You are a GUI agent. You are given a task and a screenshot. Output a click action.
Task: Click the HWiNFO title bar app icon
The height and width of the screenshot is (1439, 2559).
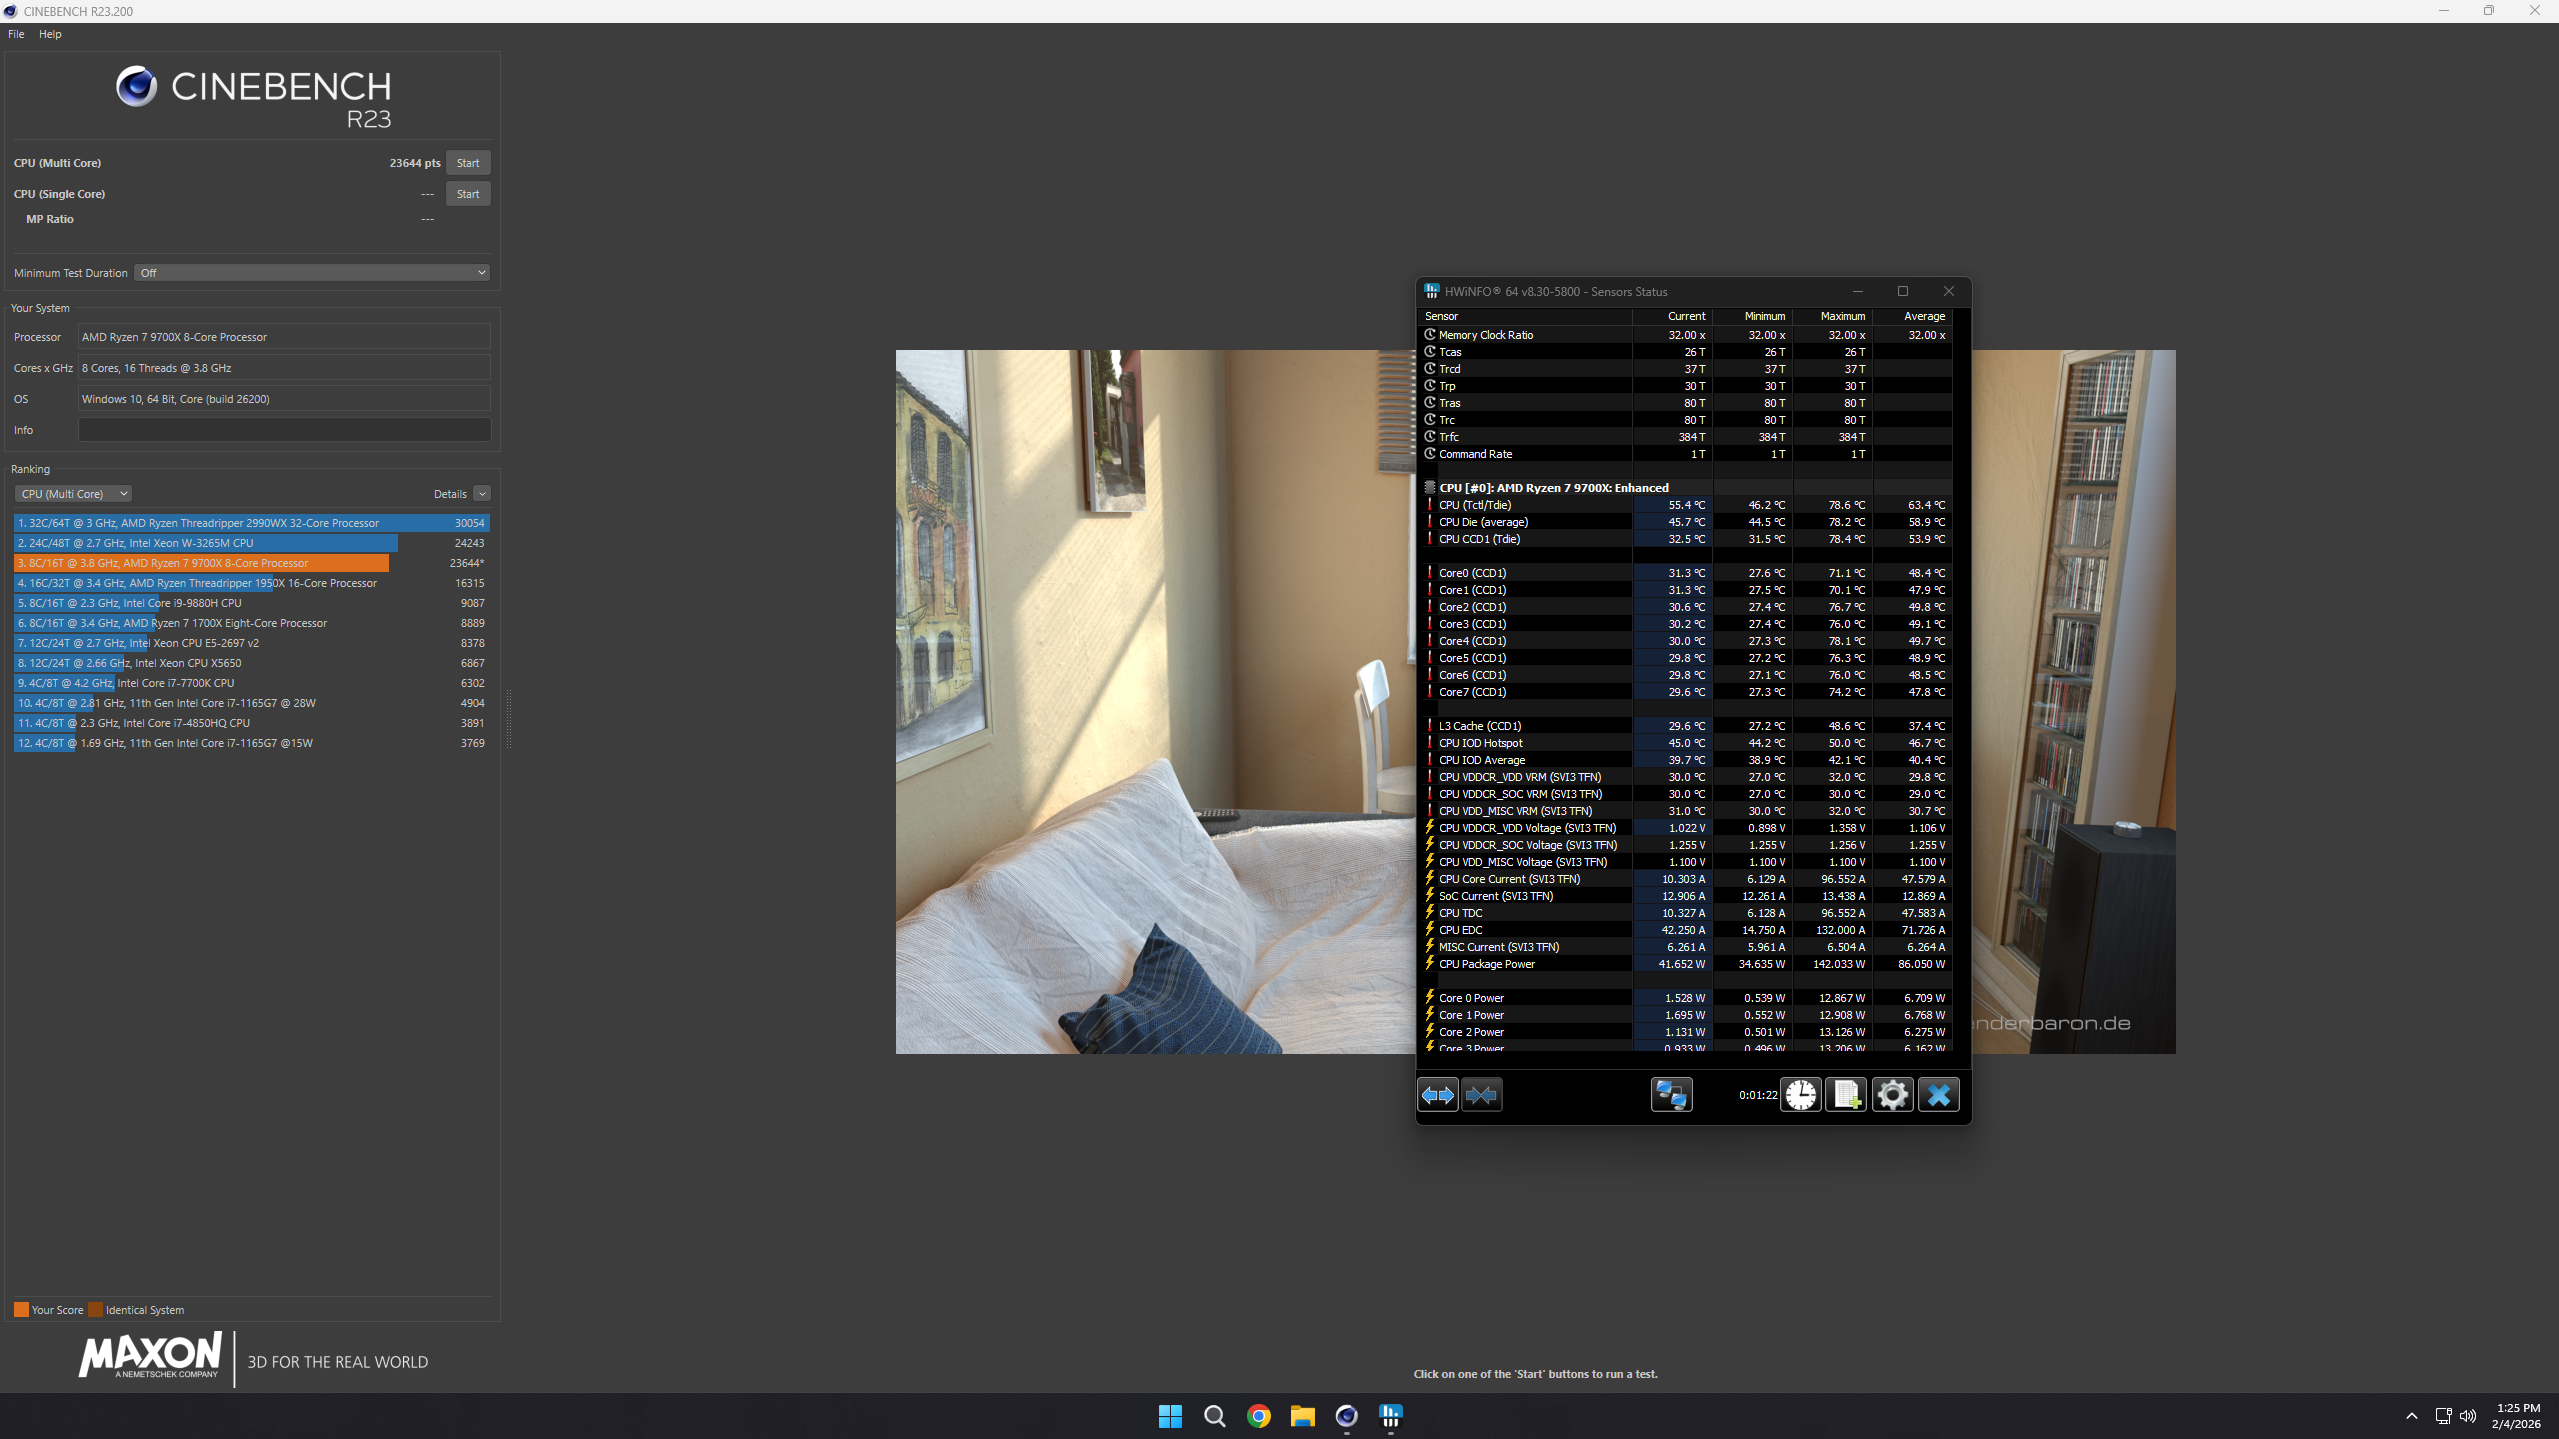1432,291
